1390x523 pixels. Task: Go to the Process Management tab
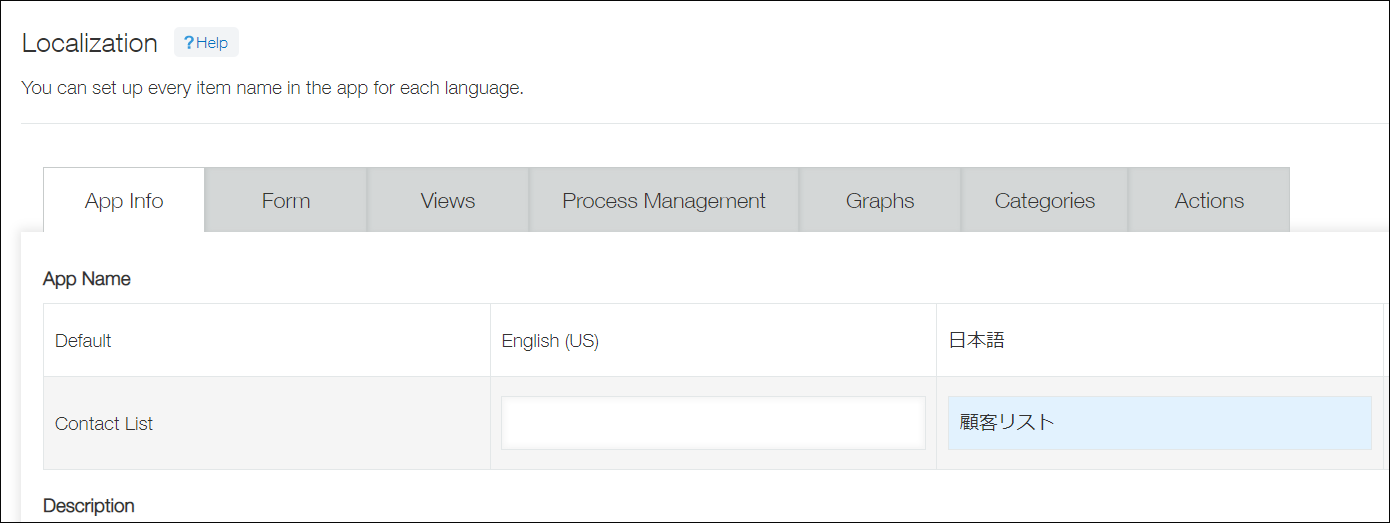664,201
